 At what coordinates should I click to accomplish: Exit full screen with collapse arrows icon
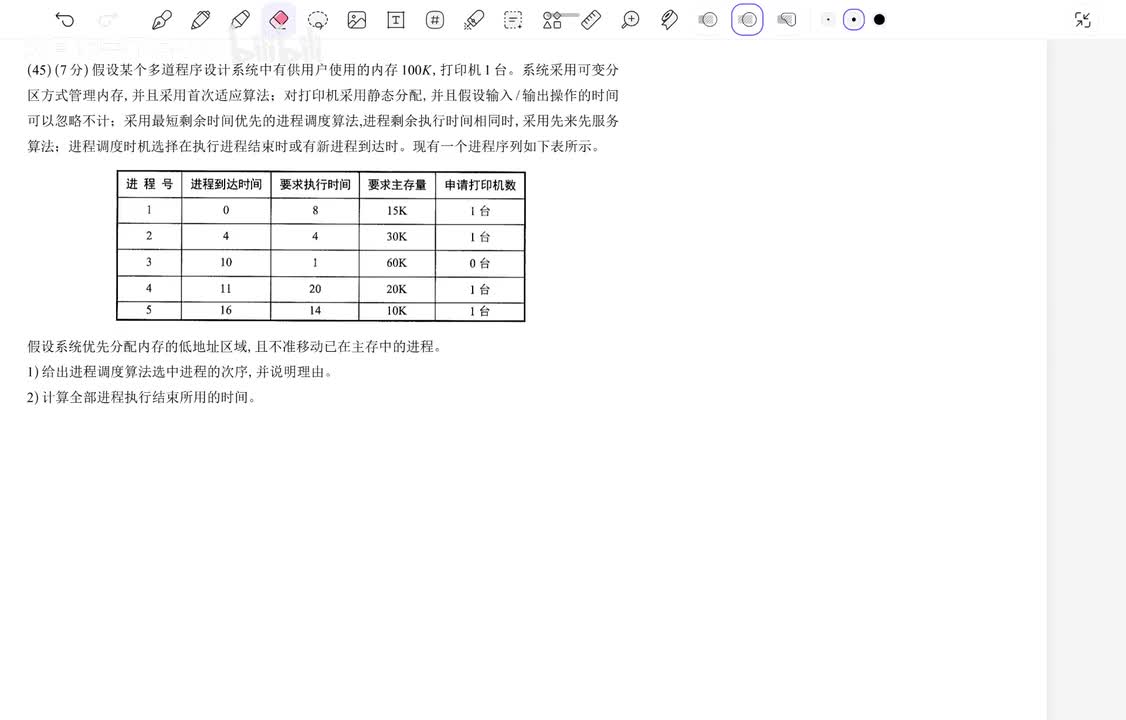[1083, 20]
